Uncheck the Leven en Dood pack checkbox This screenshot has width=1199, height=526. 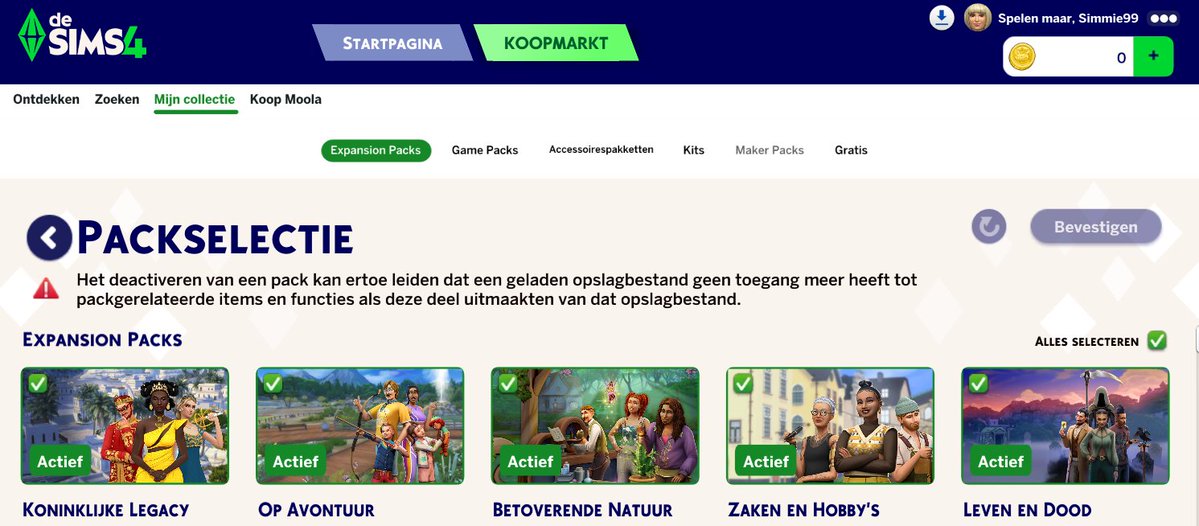978,383
